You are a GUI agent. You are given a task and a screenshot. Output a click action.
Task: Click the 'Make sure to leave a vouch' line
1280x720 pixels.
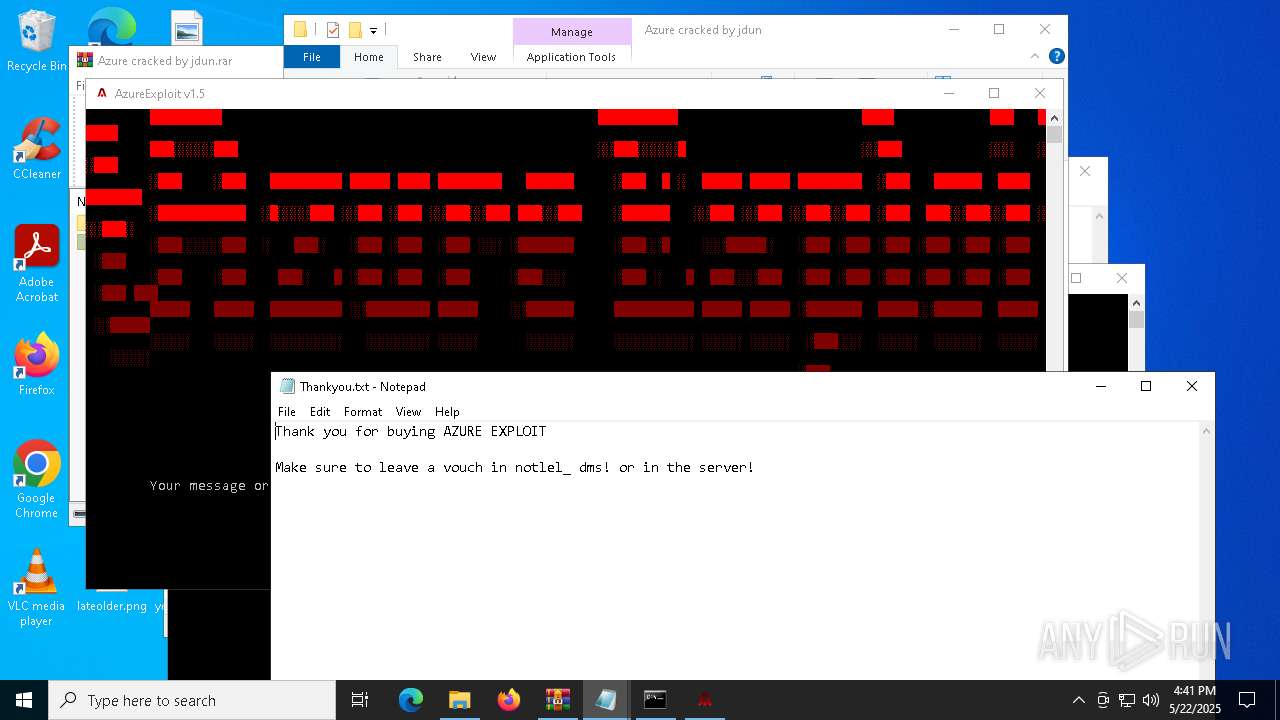pos(515,467)
